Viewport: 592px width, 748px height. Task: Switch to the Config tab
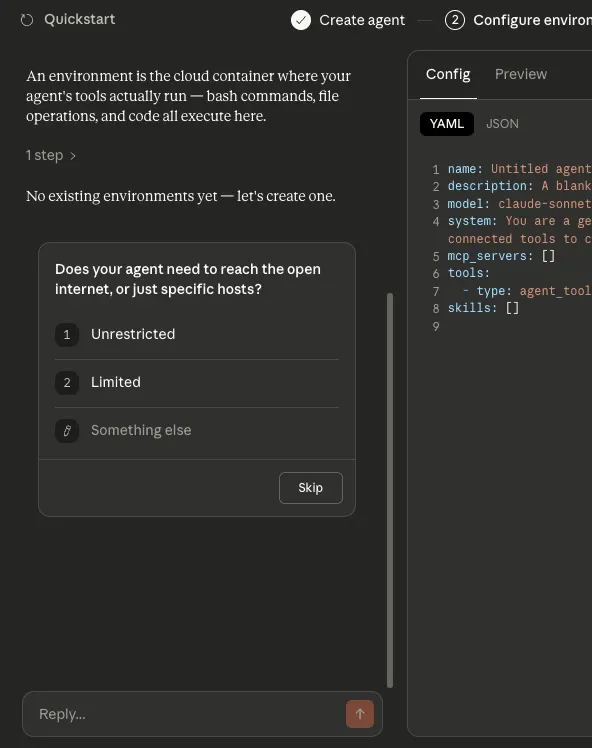click(x=448, y=74)
